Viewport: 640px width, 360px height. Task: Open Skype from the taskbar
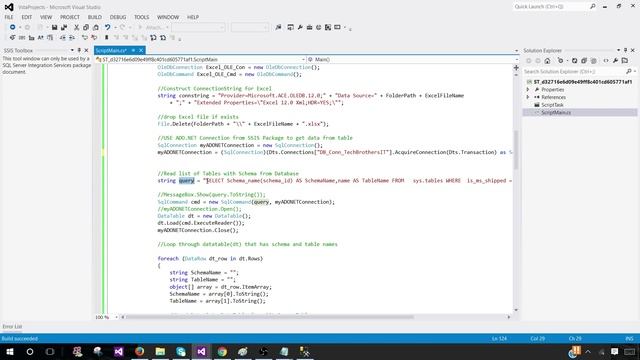click(181, 351)
